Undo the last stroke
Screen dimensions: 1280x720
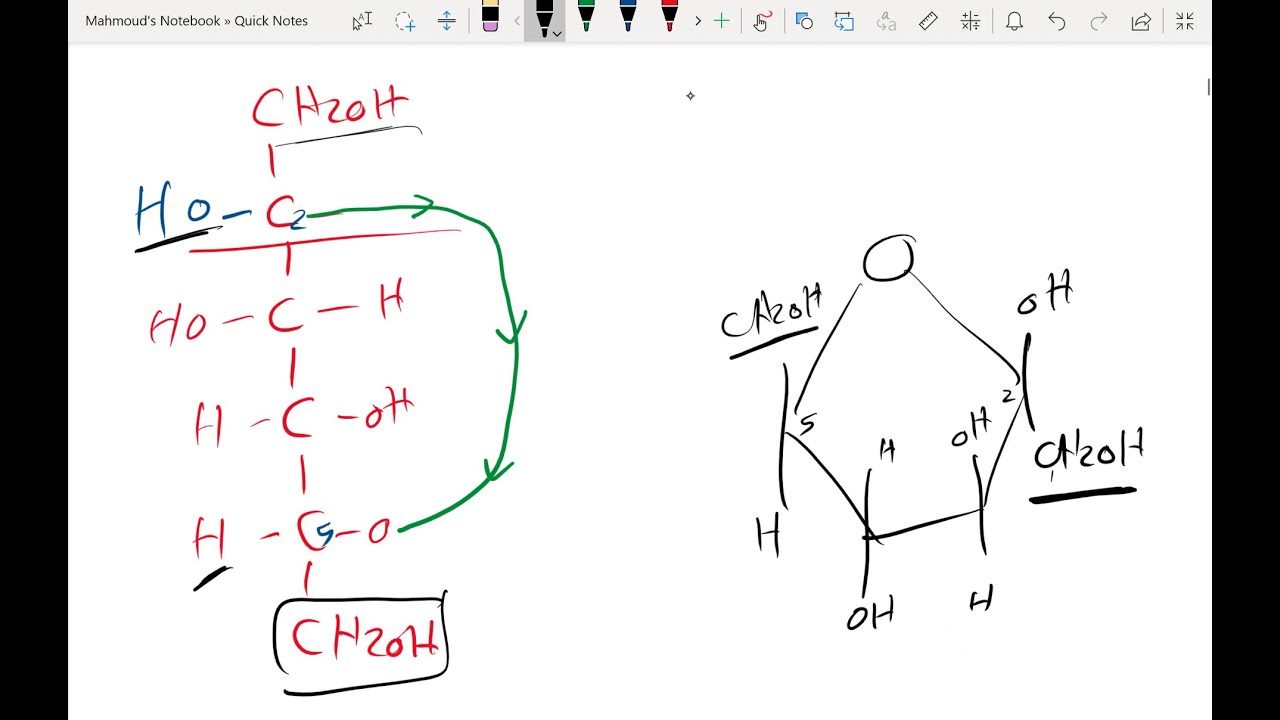click(x=1057, y=20)
